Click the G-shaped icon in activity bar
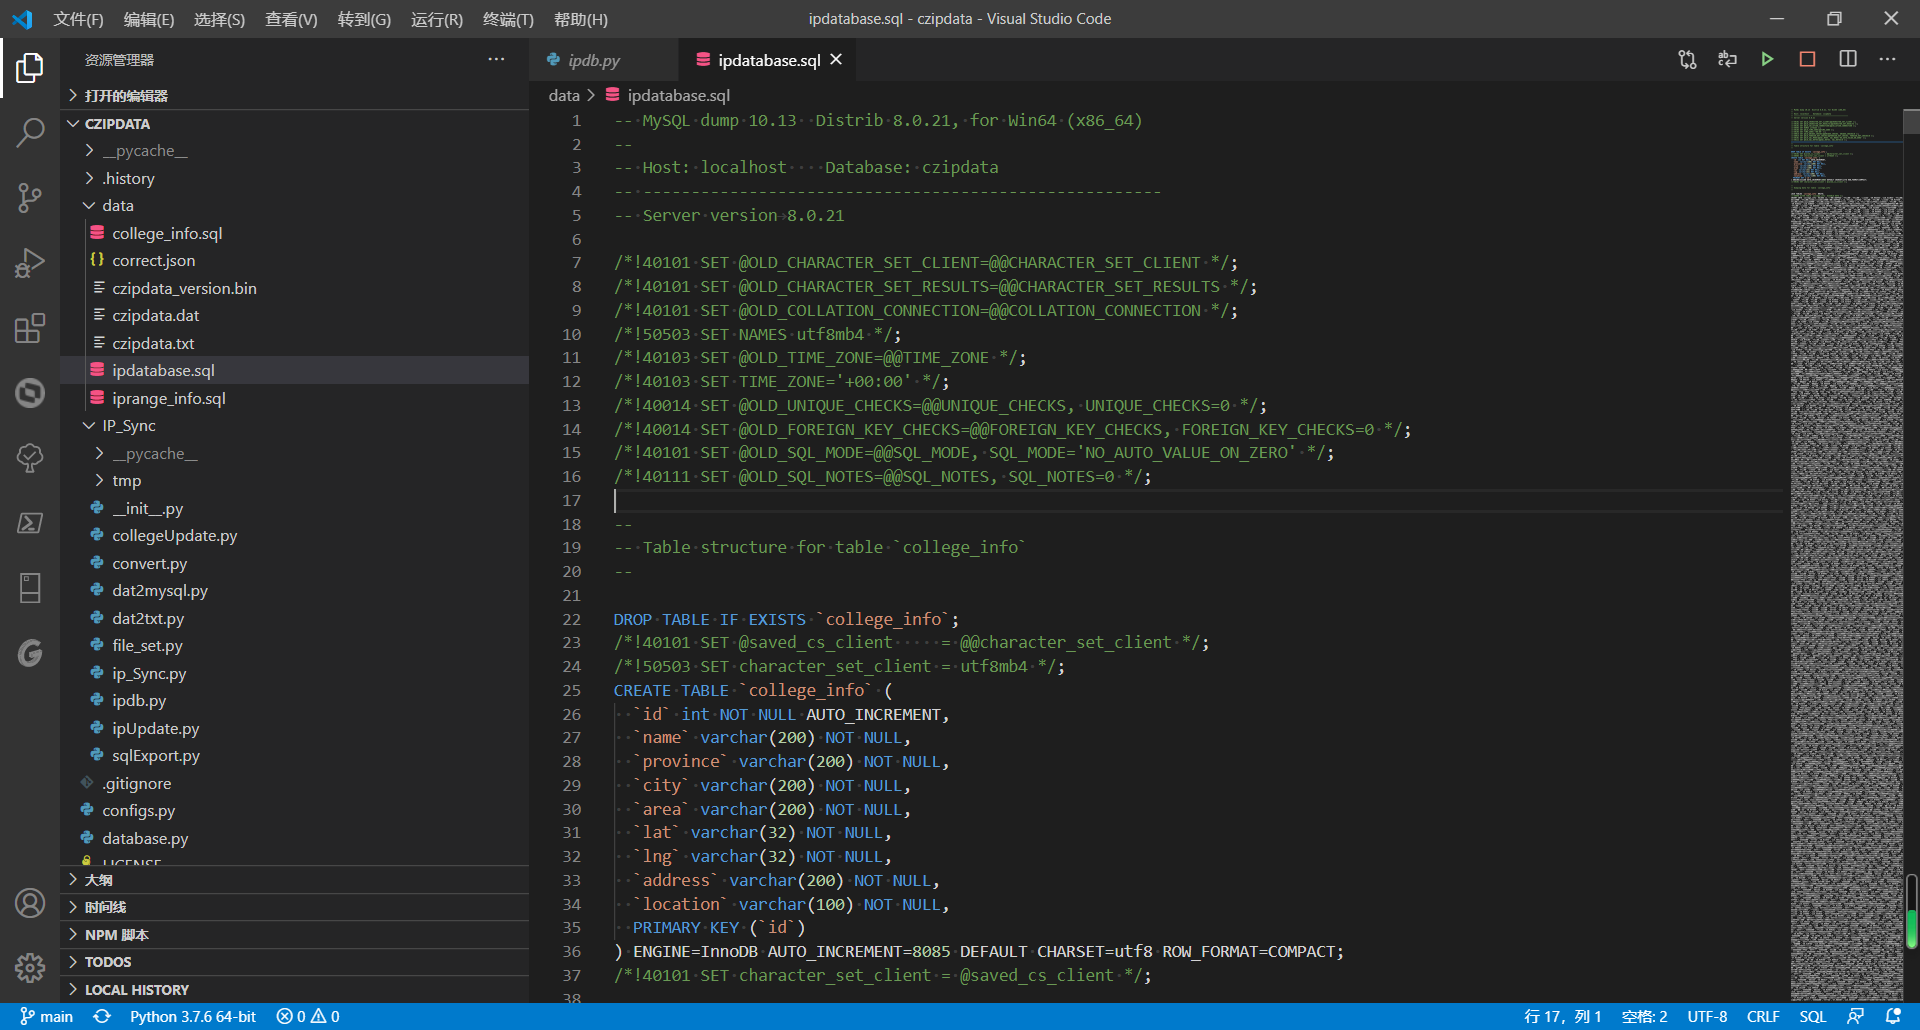The height and width of the screenshot is (1030, 1920). pyautogui.click(x=30, y=653)
